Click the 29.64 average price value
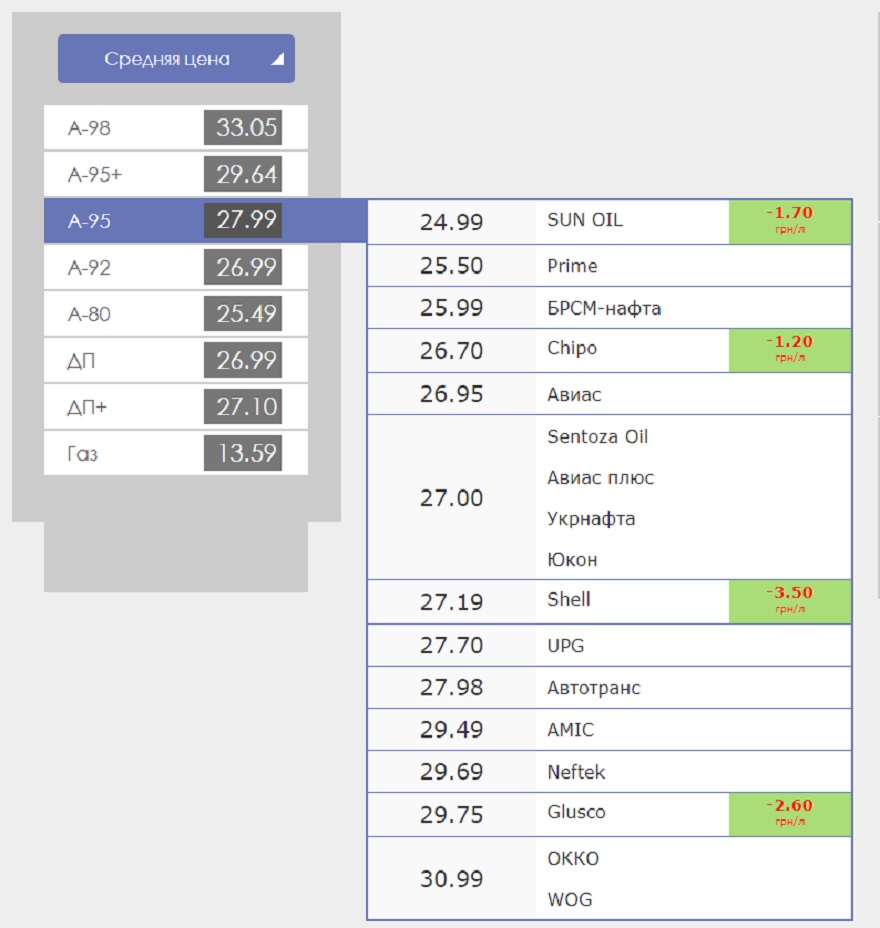Screen dimensions: 880x928 (243, 174)
